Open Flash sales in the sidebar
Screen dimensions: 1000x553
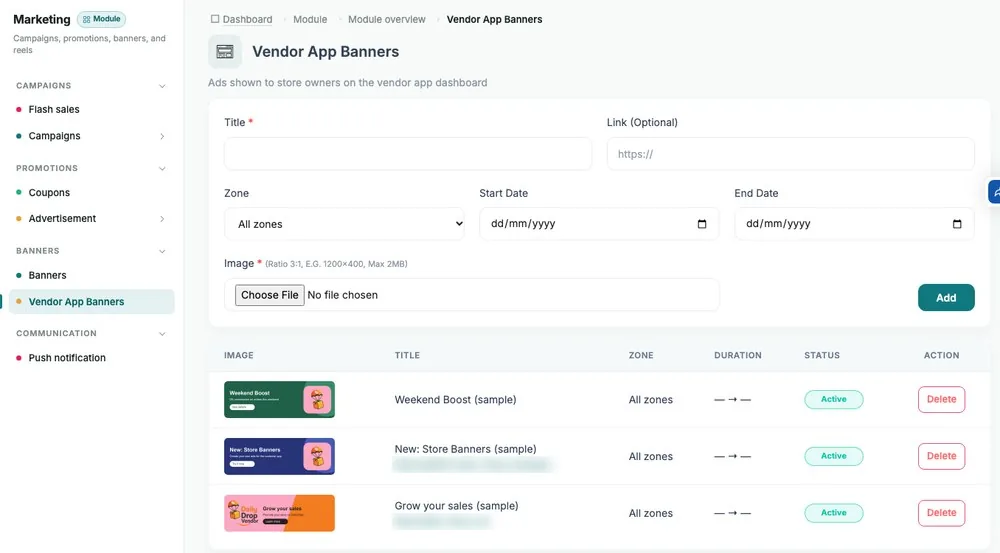54,110
